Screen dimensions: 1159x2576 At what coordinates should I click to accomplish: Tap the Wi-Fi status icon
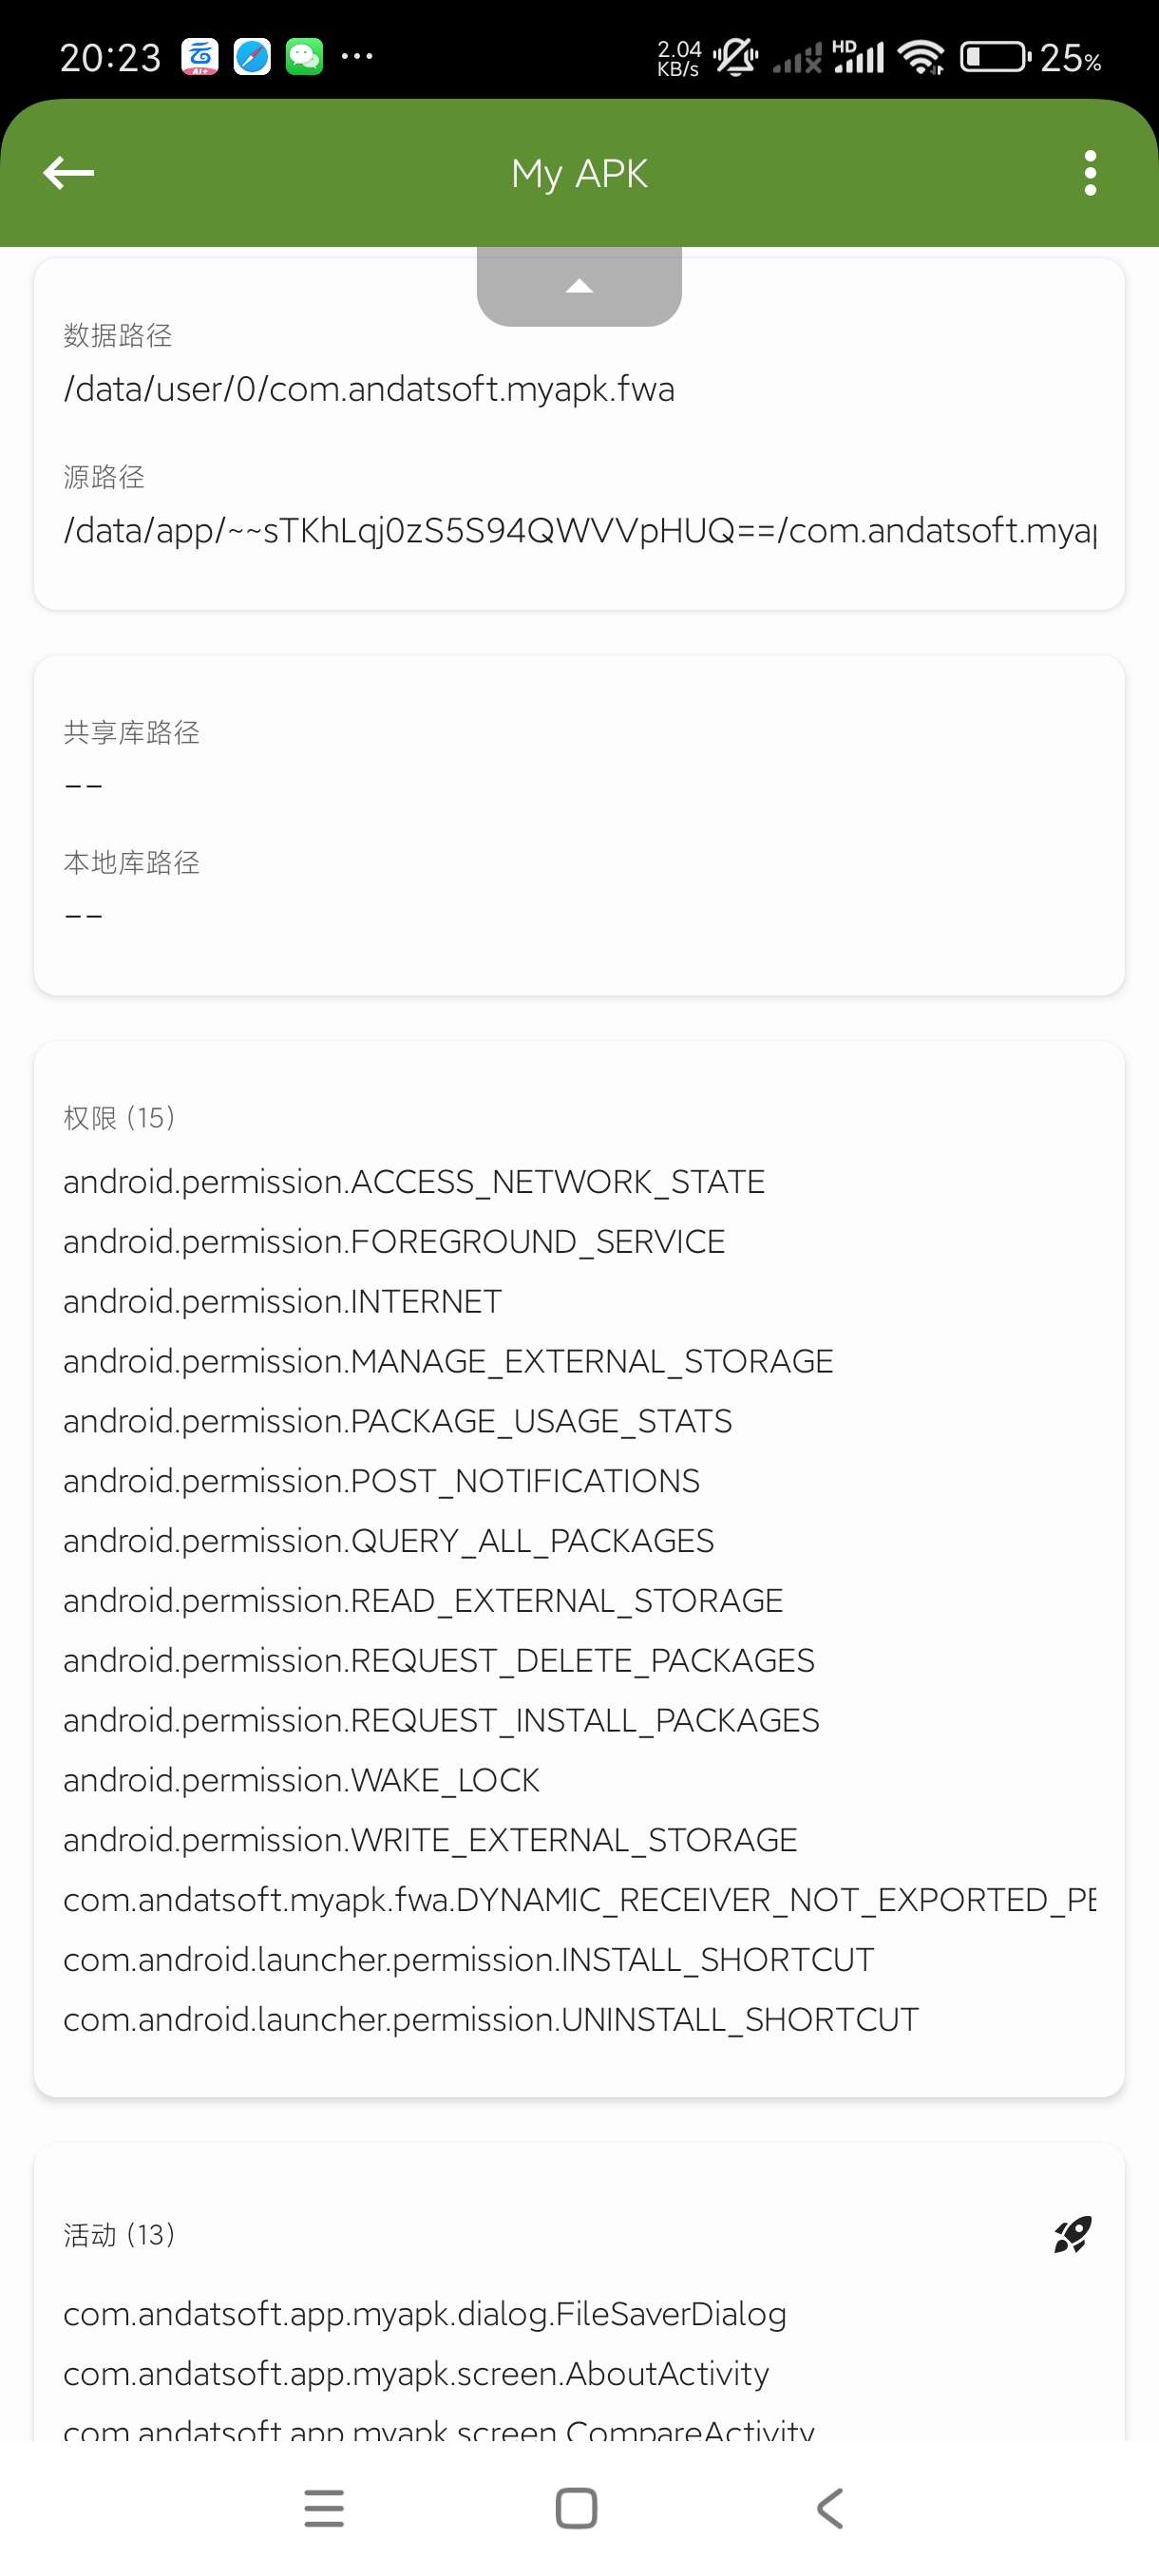[921, 57]
